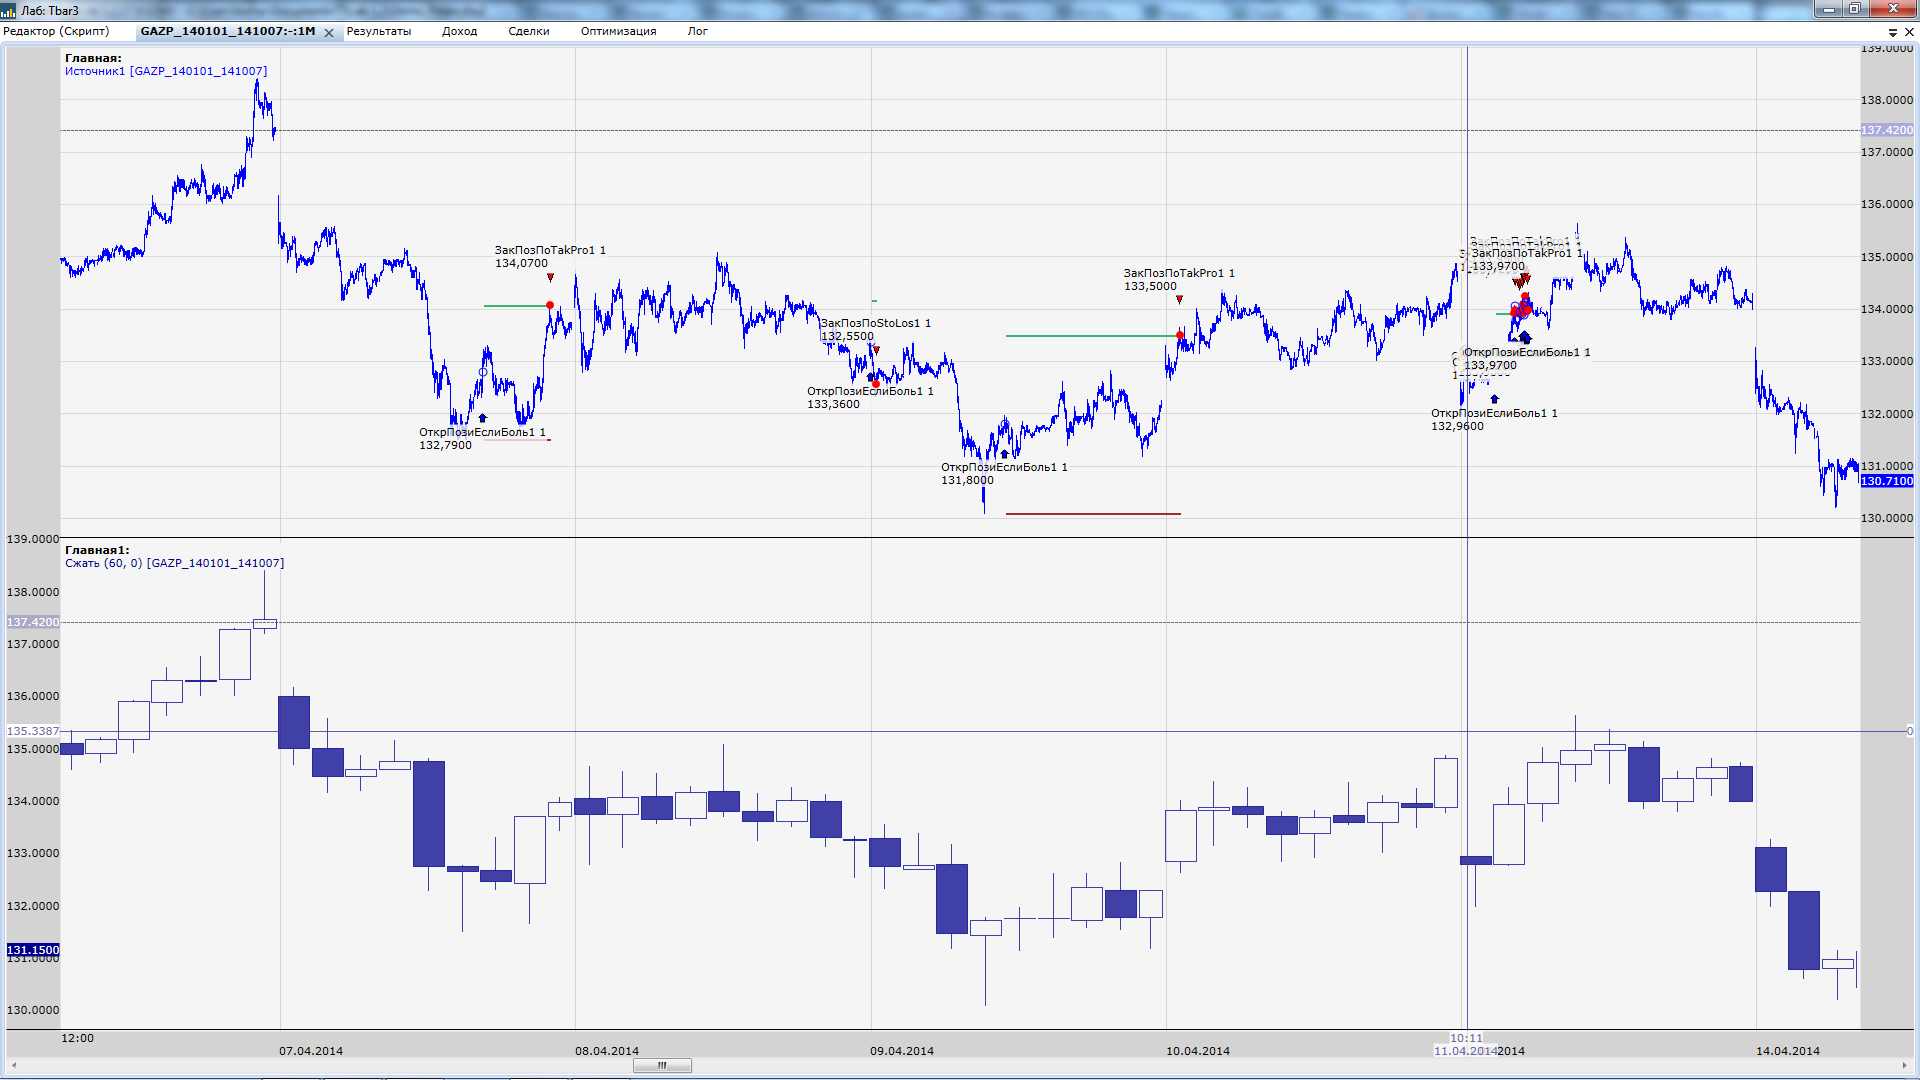
Task: Open the Редактор (Скрипт) tab
Action: [56, 31]
